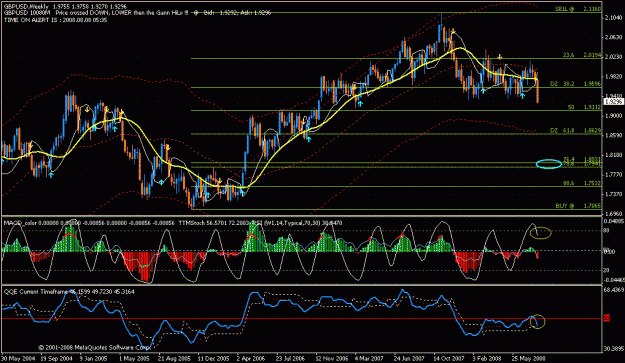
Task: Click the 1.7770 price scale value
Action: 613,175
